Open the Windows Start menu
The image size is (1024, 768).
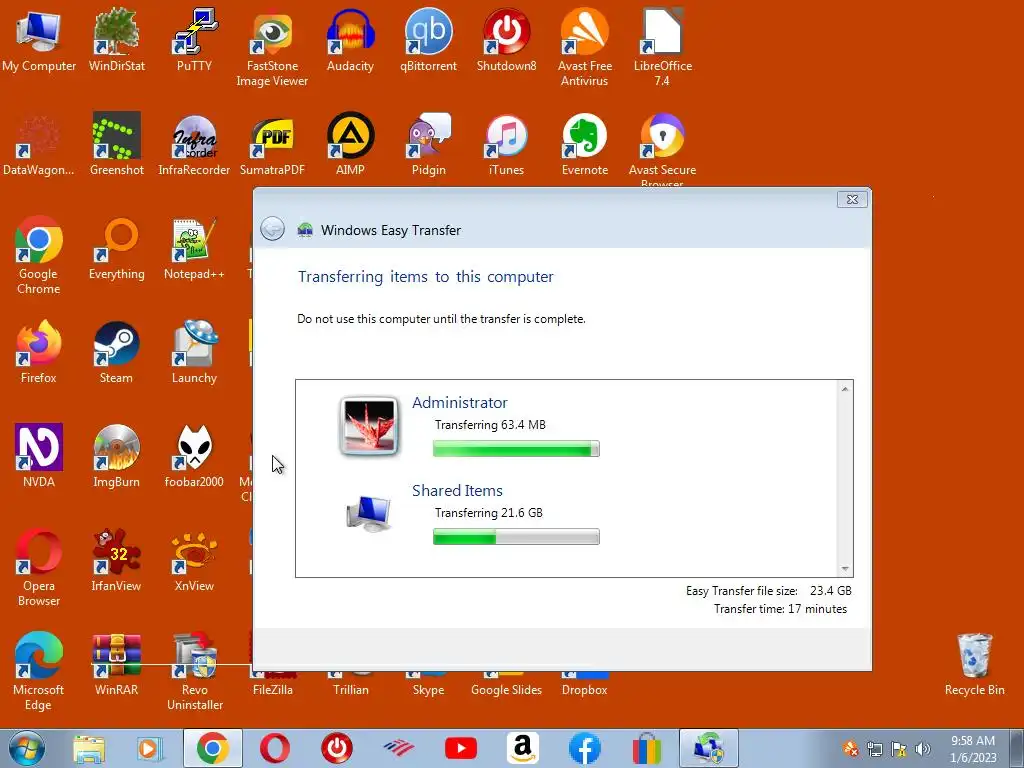click(27, 748)
